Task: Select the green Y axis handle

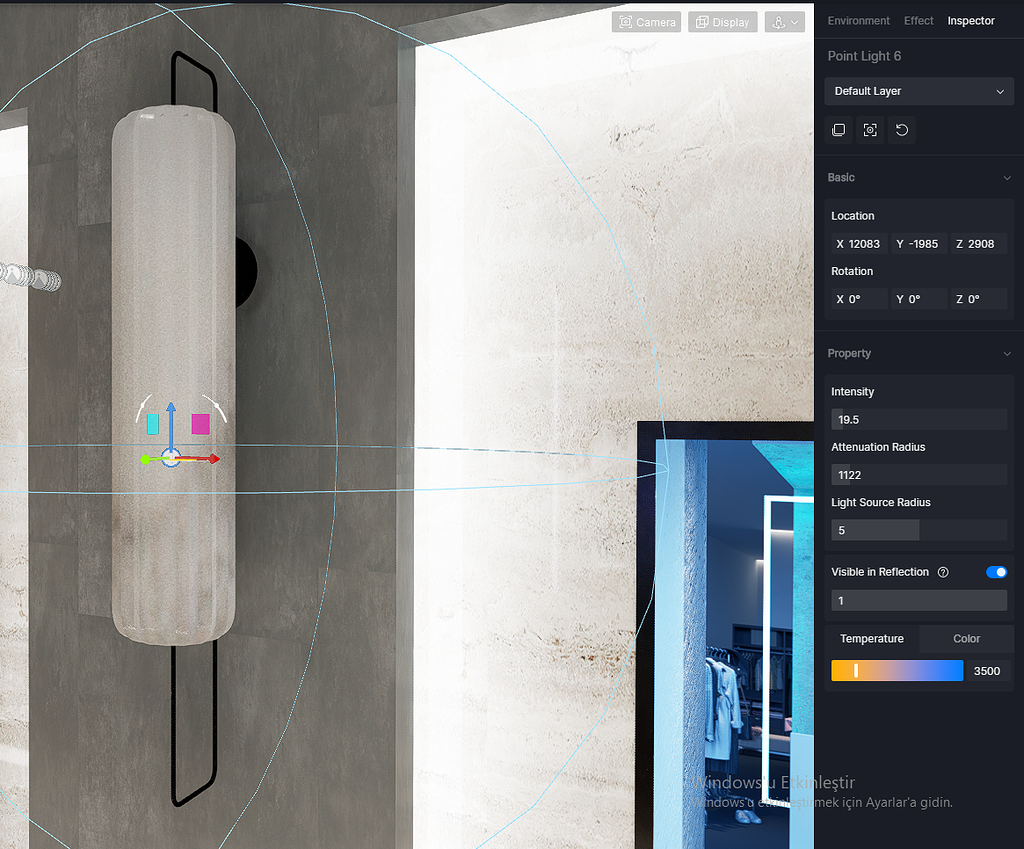Action: coord(146,459)
